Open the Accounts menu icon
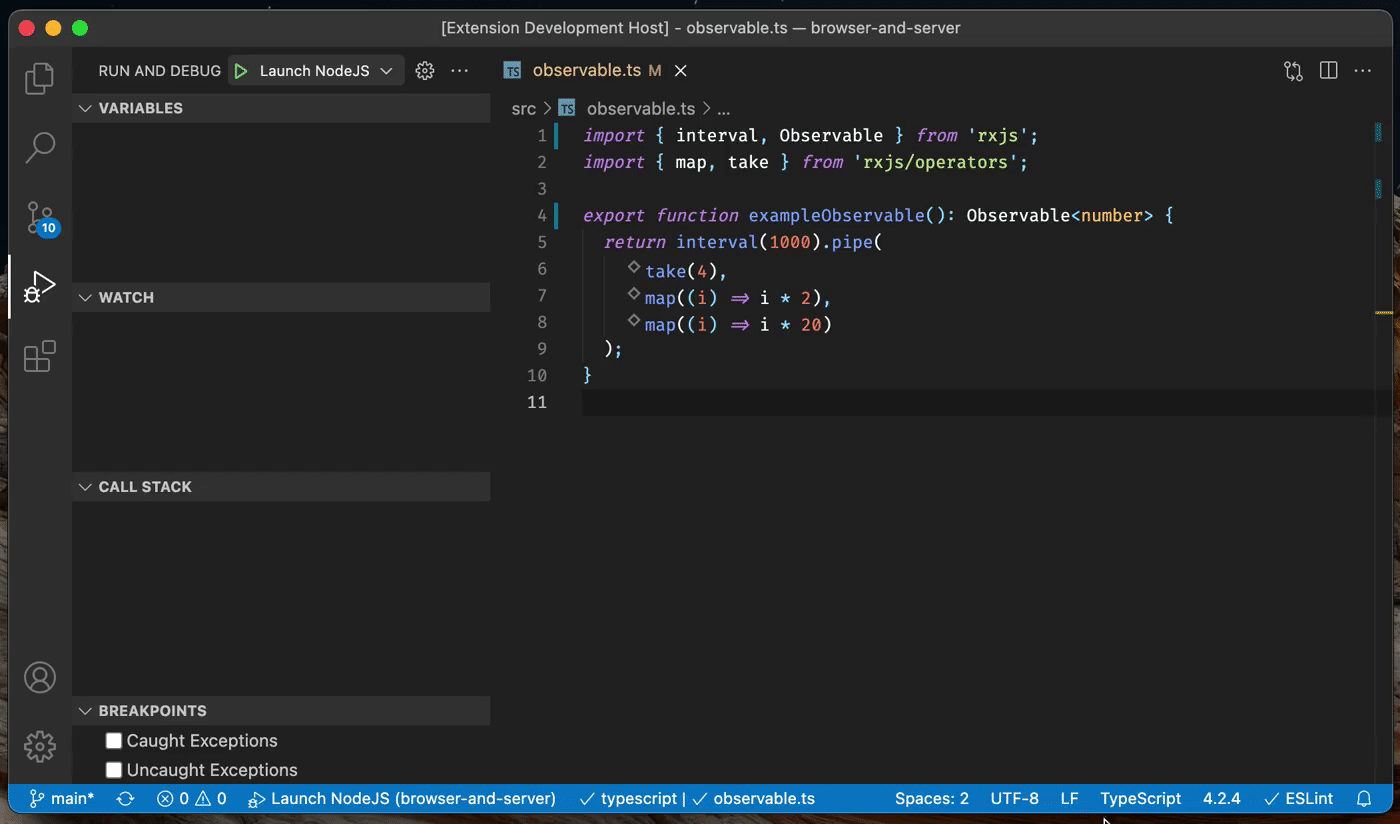This screenshot has height=824, width=1400. pos(40,677)
